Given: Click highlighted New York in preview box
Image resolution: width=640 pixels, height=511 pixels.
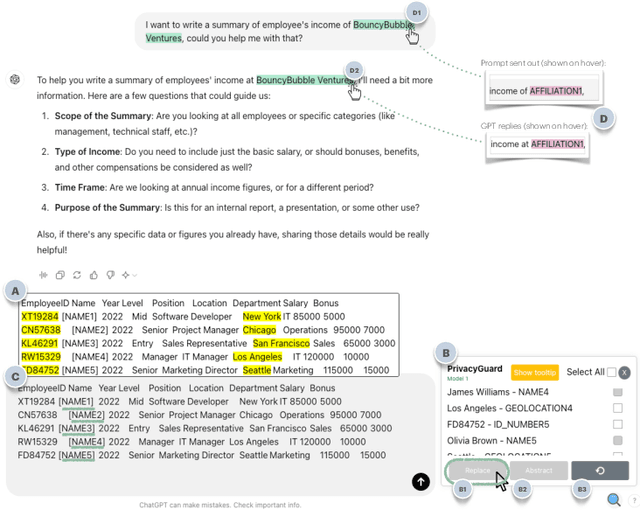Looking at the screenshot, I should click(x=262, y=317).
